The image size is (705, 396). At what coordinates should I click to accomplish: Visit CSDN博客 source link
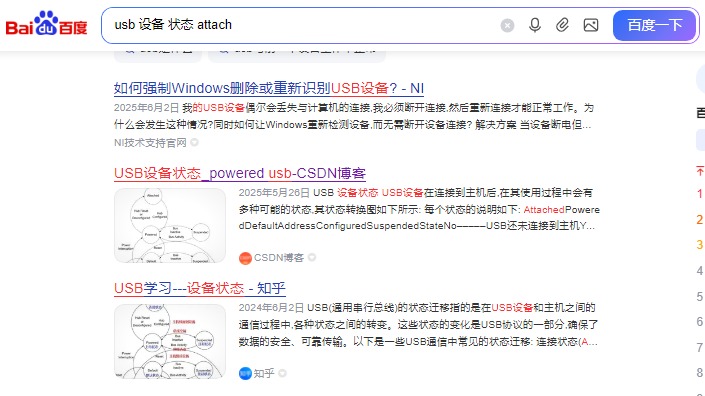pos(279,258)
